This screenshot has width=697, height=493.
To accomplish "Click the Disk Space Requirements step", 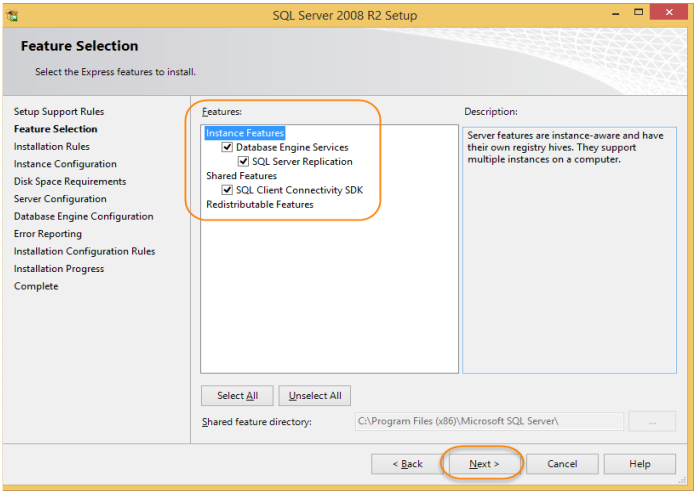I will [x=70, y=181].
